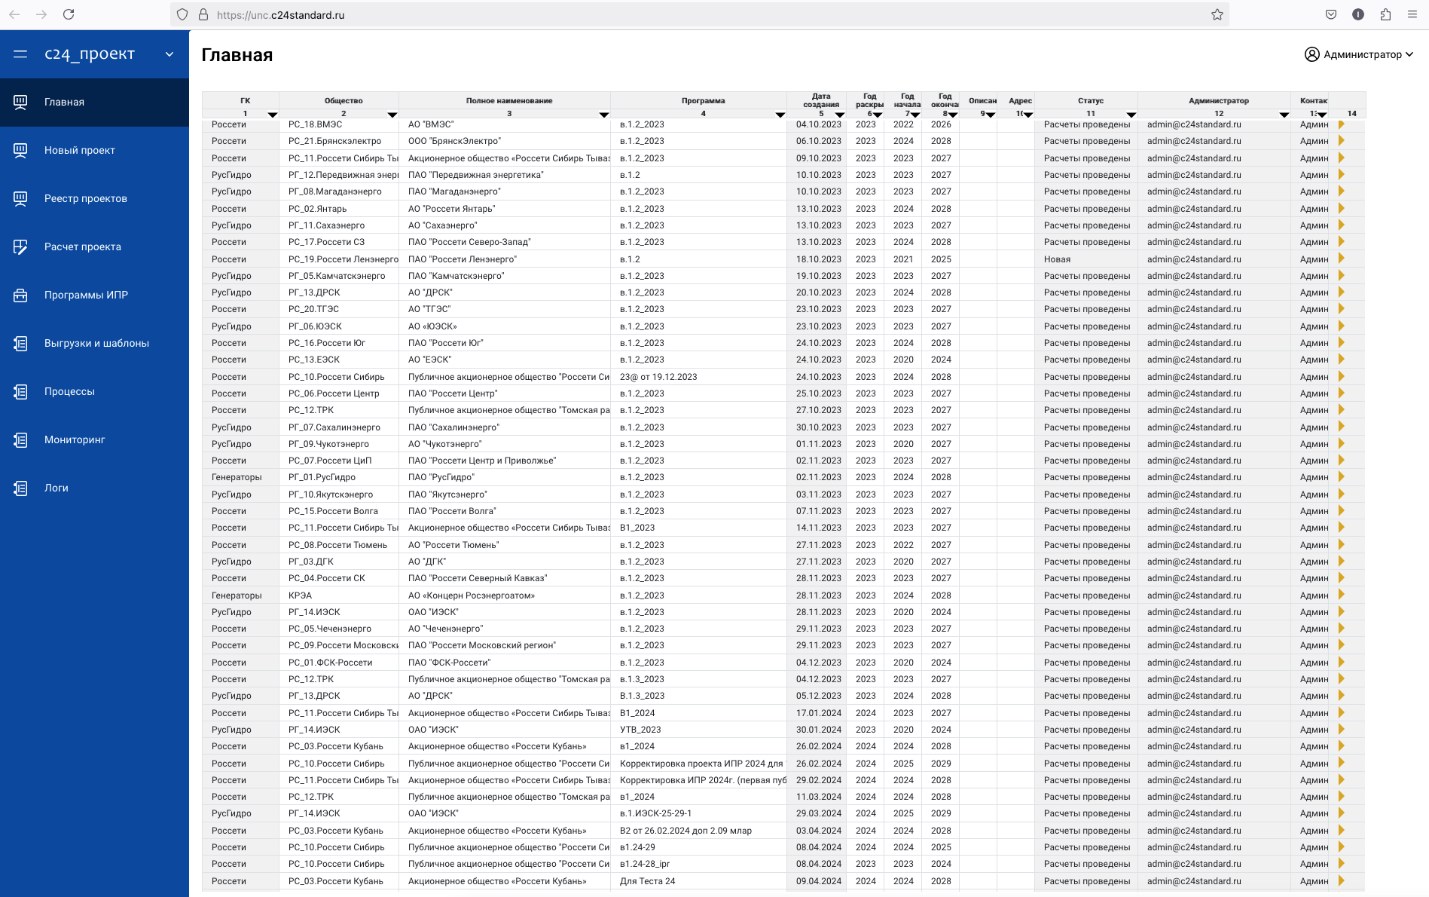This screenshot has width=1429, height=897.
Task: Click orange arrow in РС_16.Россети Юг row
Action: click(1341, 343)
